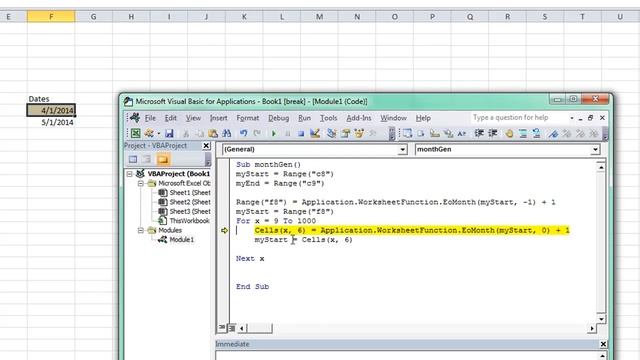Open the Debug menu
Screen dimensions: 640x360
tap(278, 118)
